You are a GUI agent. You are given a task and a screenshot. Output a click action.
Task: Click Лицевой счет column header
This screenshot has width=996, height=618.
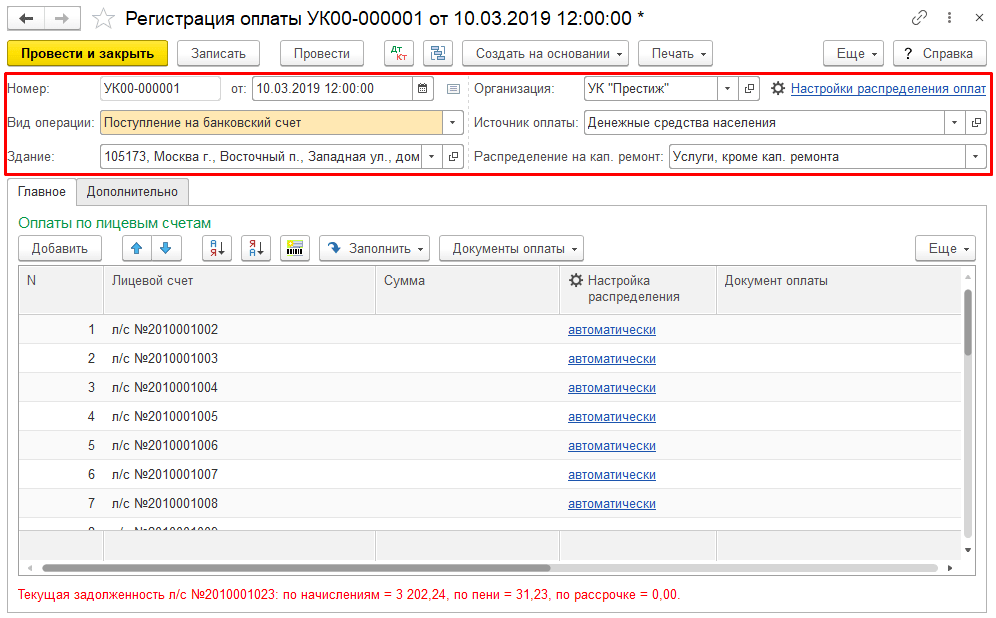(x=239, y=290)
